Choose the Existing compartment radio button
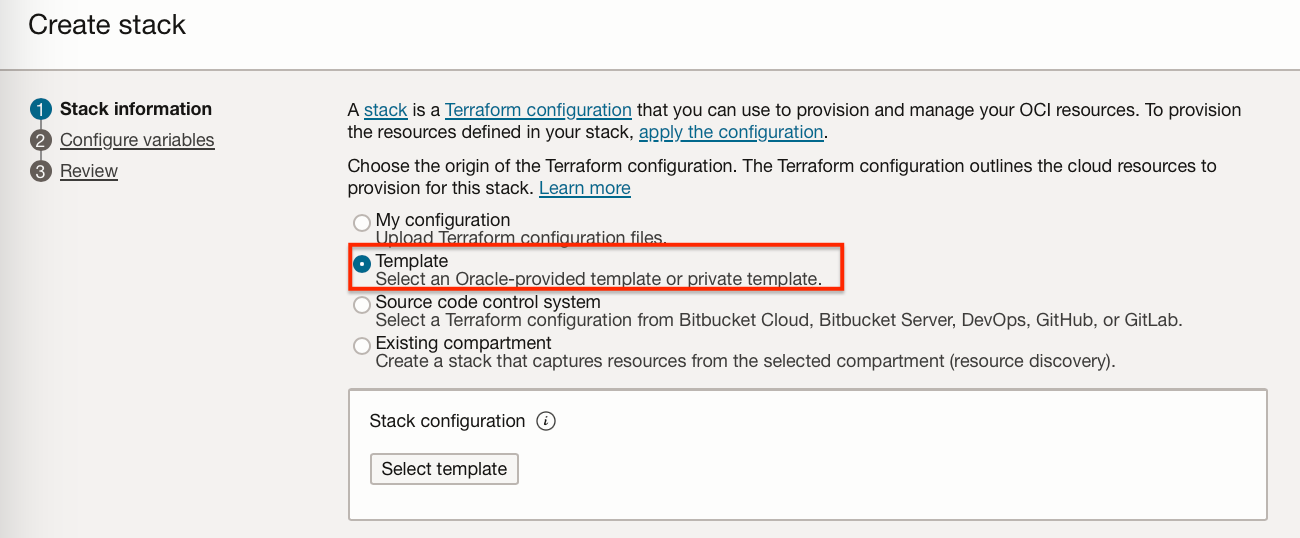This screenshot has height=538, width=1300. [362, 346]
